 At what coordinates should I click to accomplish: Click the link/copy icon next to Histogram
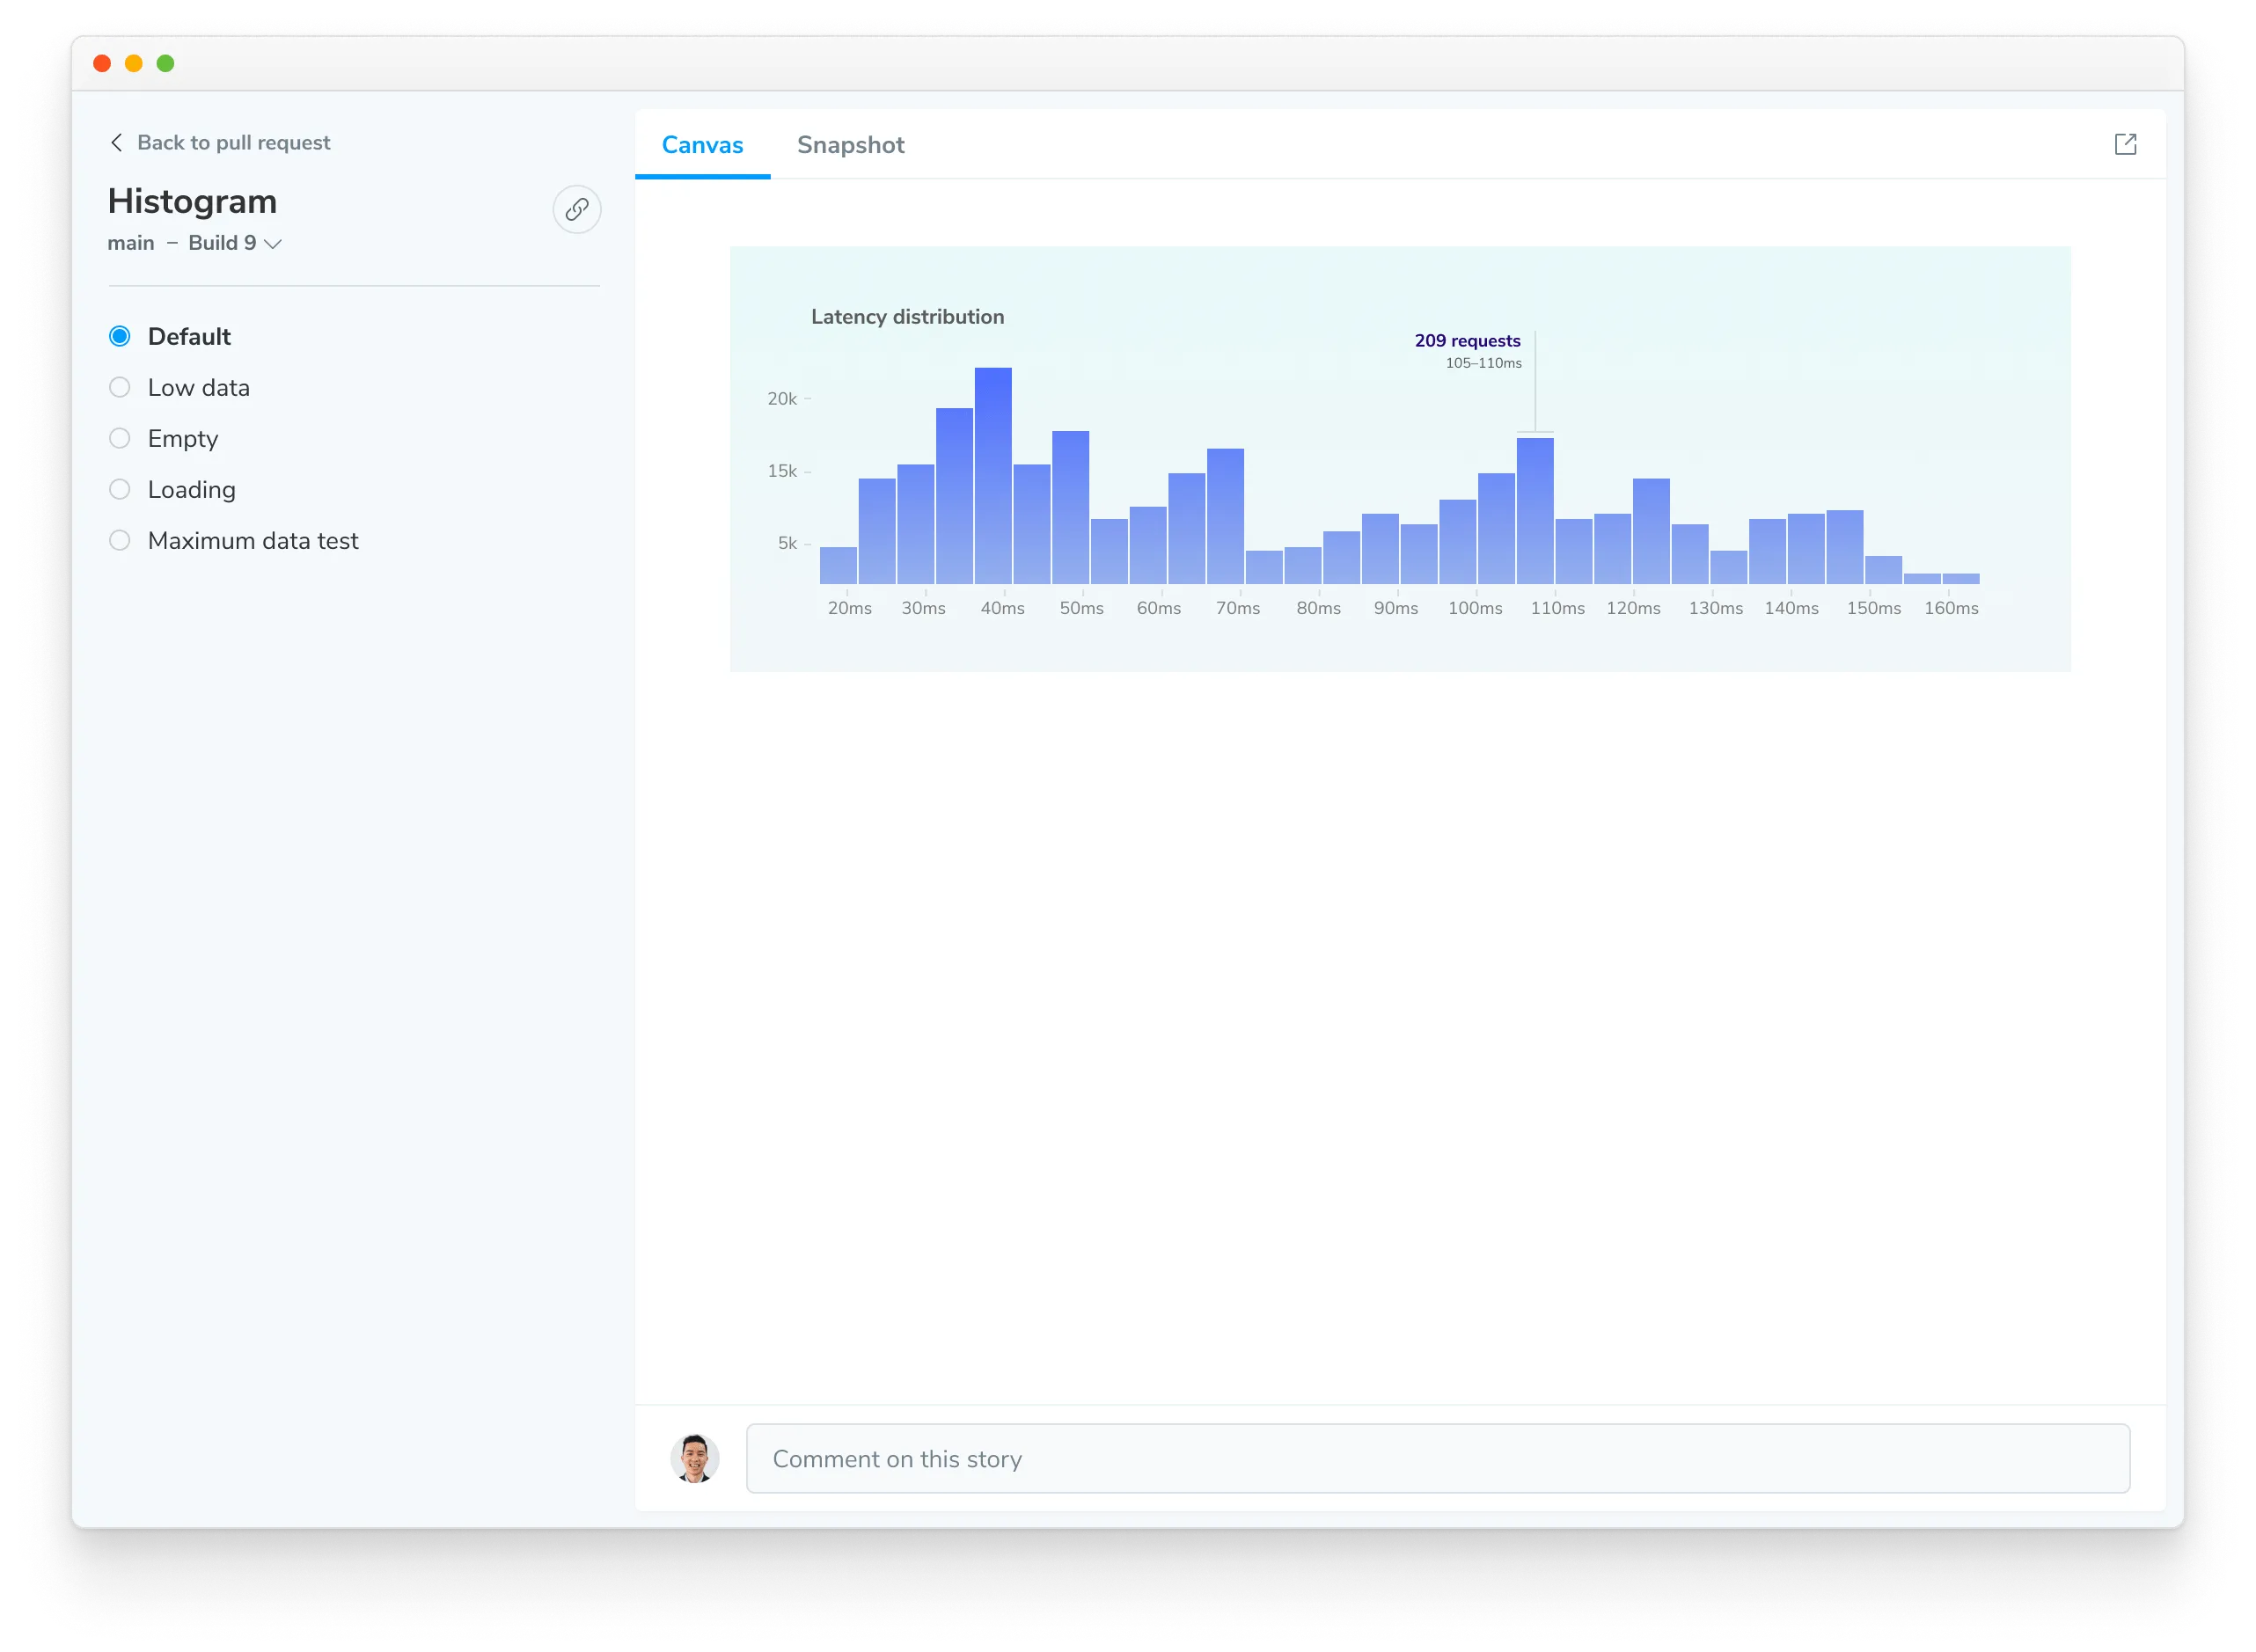click(576, 208)
